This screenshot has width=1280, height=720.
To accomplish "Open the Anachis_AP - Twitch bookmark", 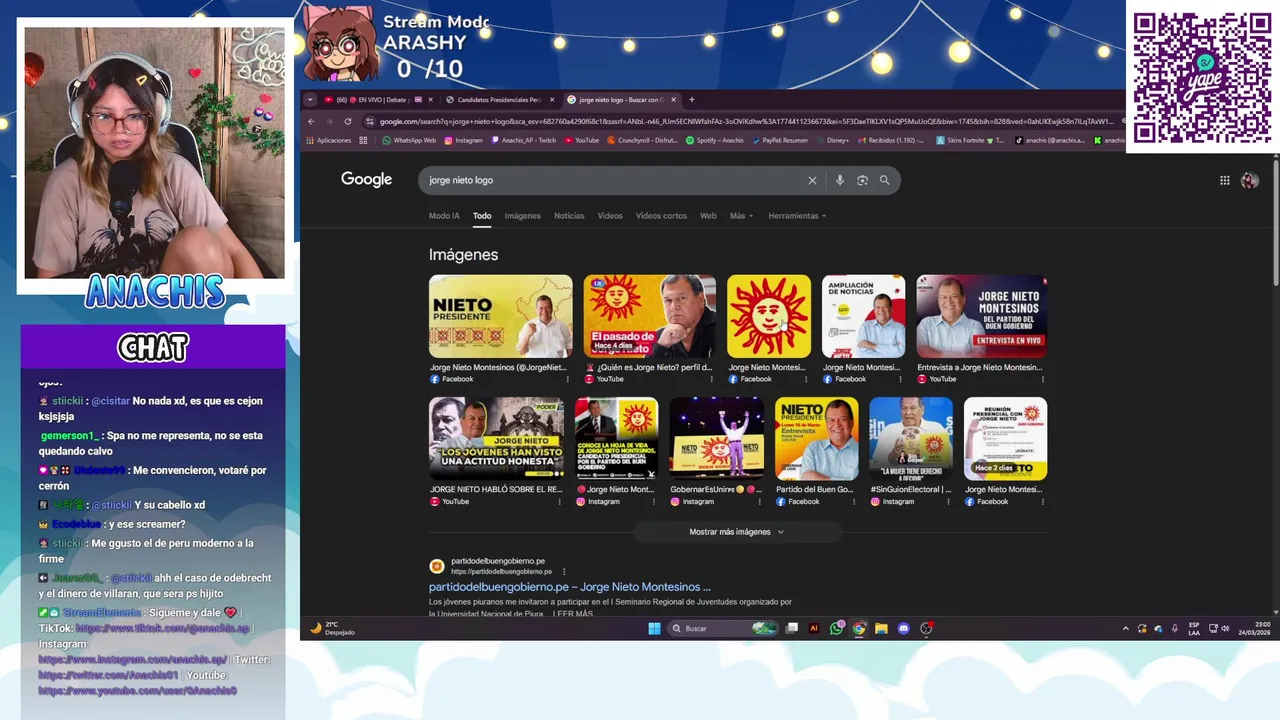I will (x=524, y=140).
